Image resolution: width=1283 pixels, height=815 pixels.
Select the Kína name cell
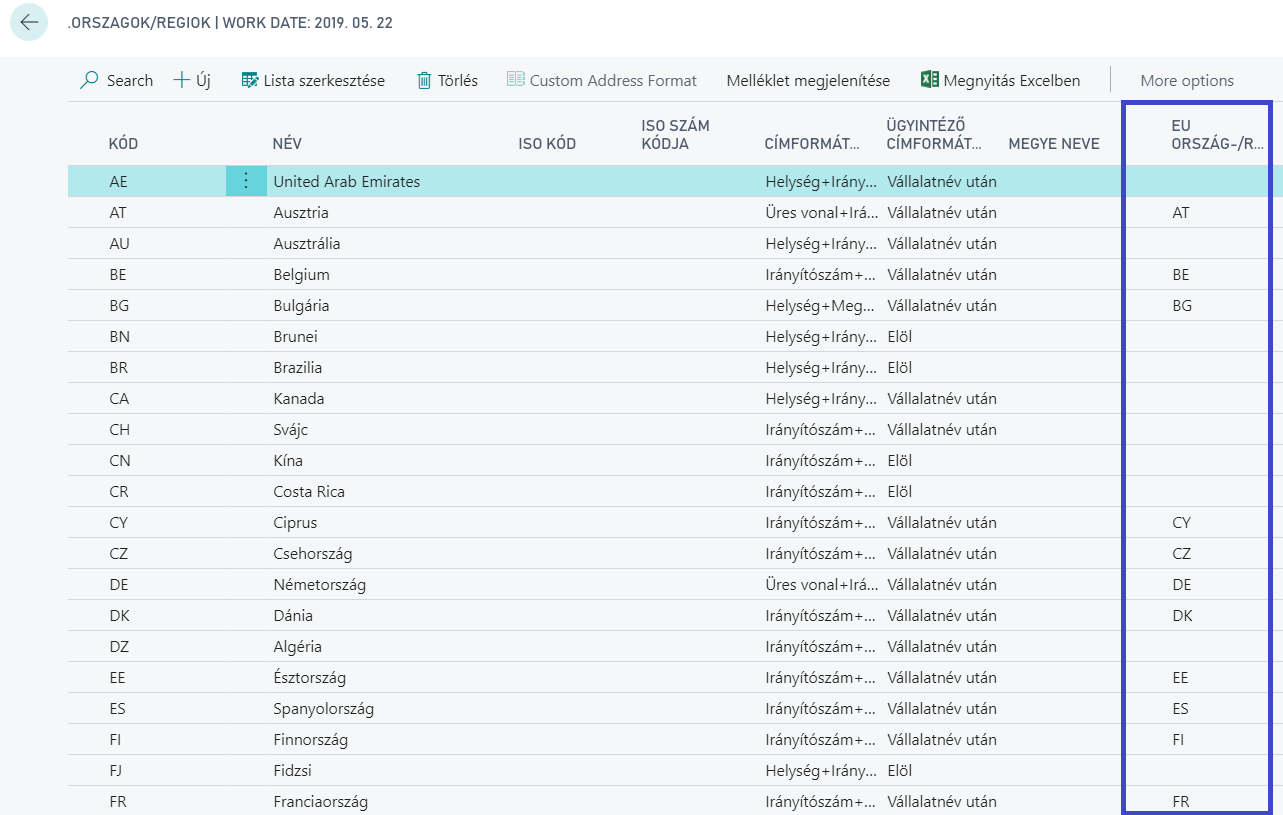click(x=288, y=461)
